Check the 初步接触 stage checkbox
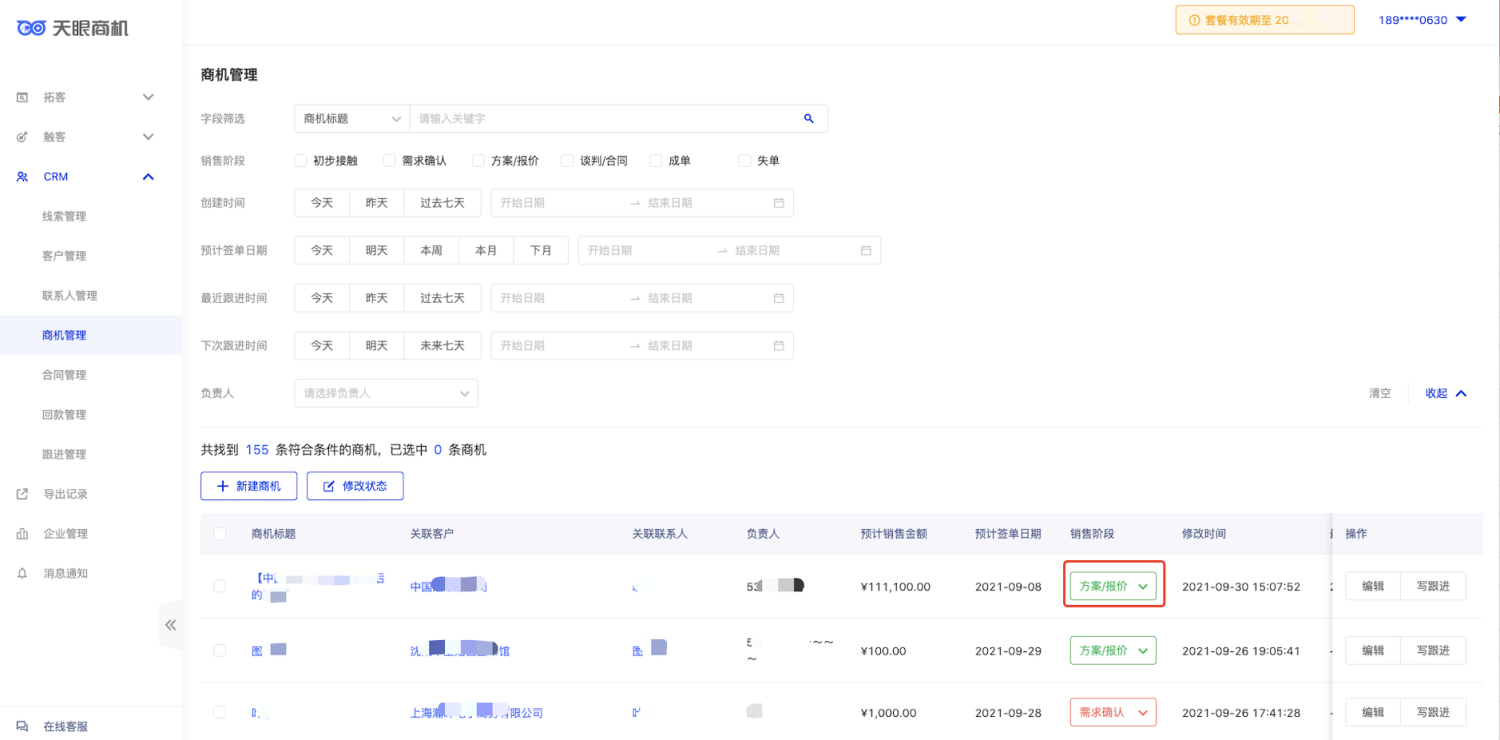The width and height of the screenshot is (1500, 740). point(301,160)
